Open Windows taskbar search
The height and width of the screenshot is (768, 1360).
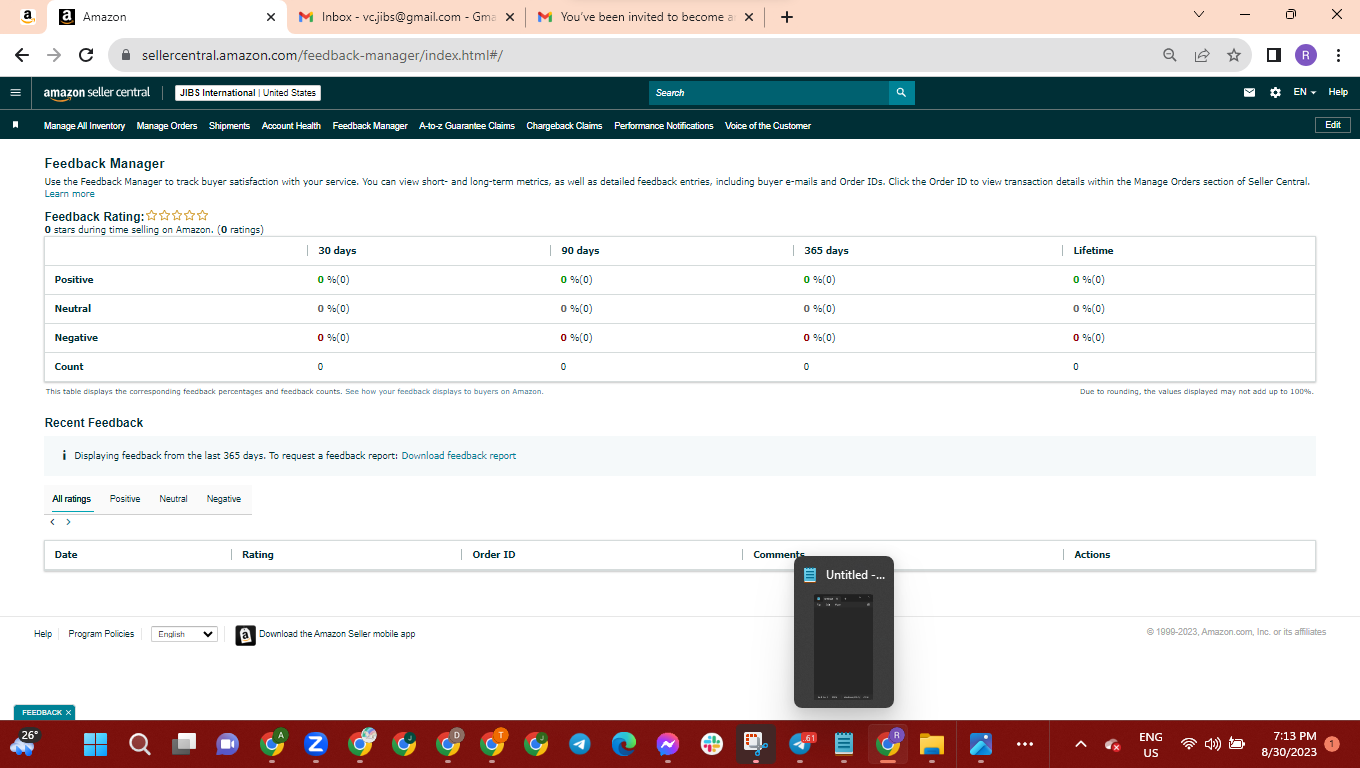coord(140,744)
